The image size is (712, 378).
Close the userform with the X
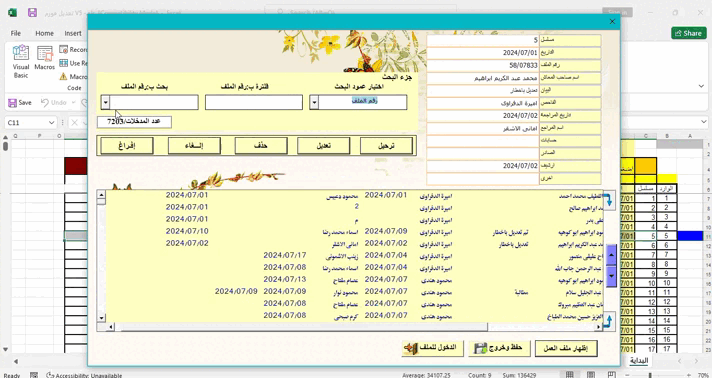pyautogui.click(x=612, y=21)
